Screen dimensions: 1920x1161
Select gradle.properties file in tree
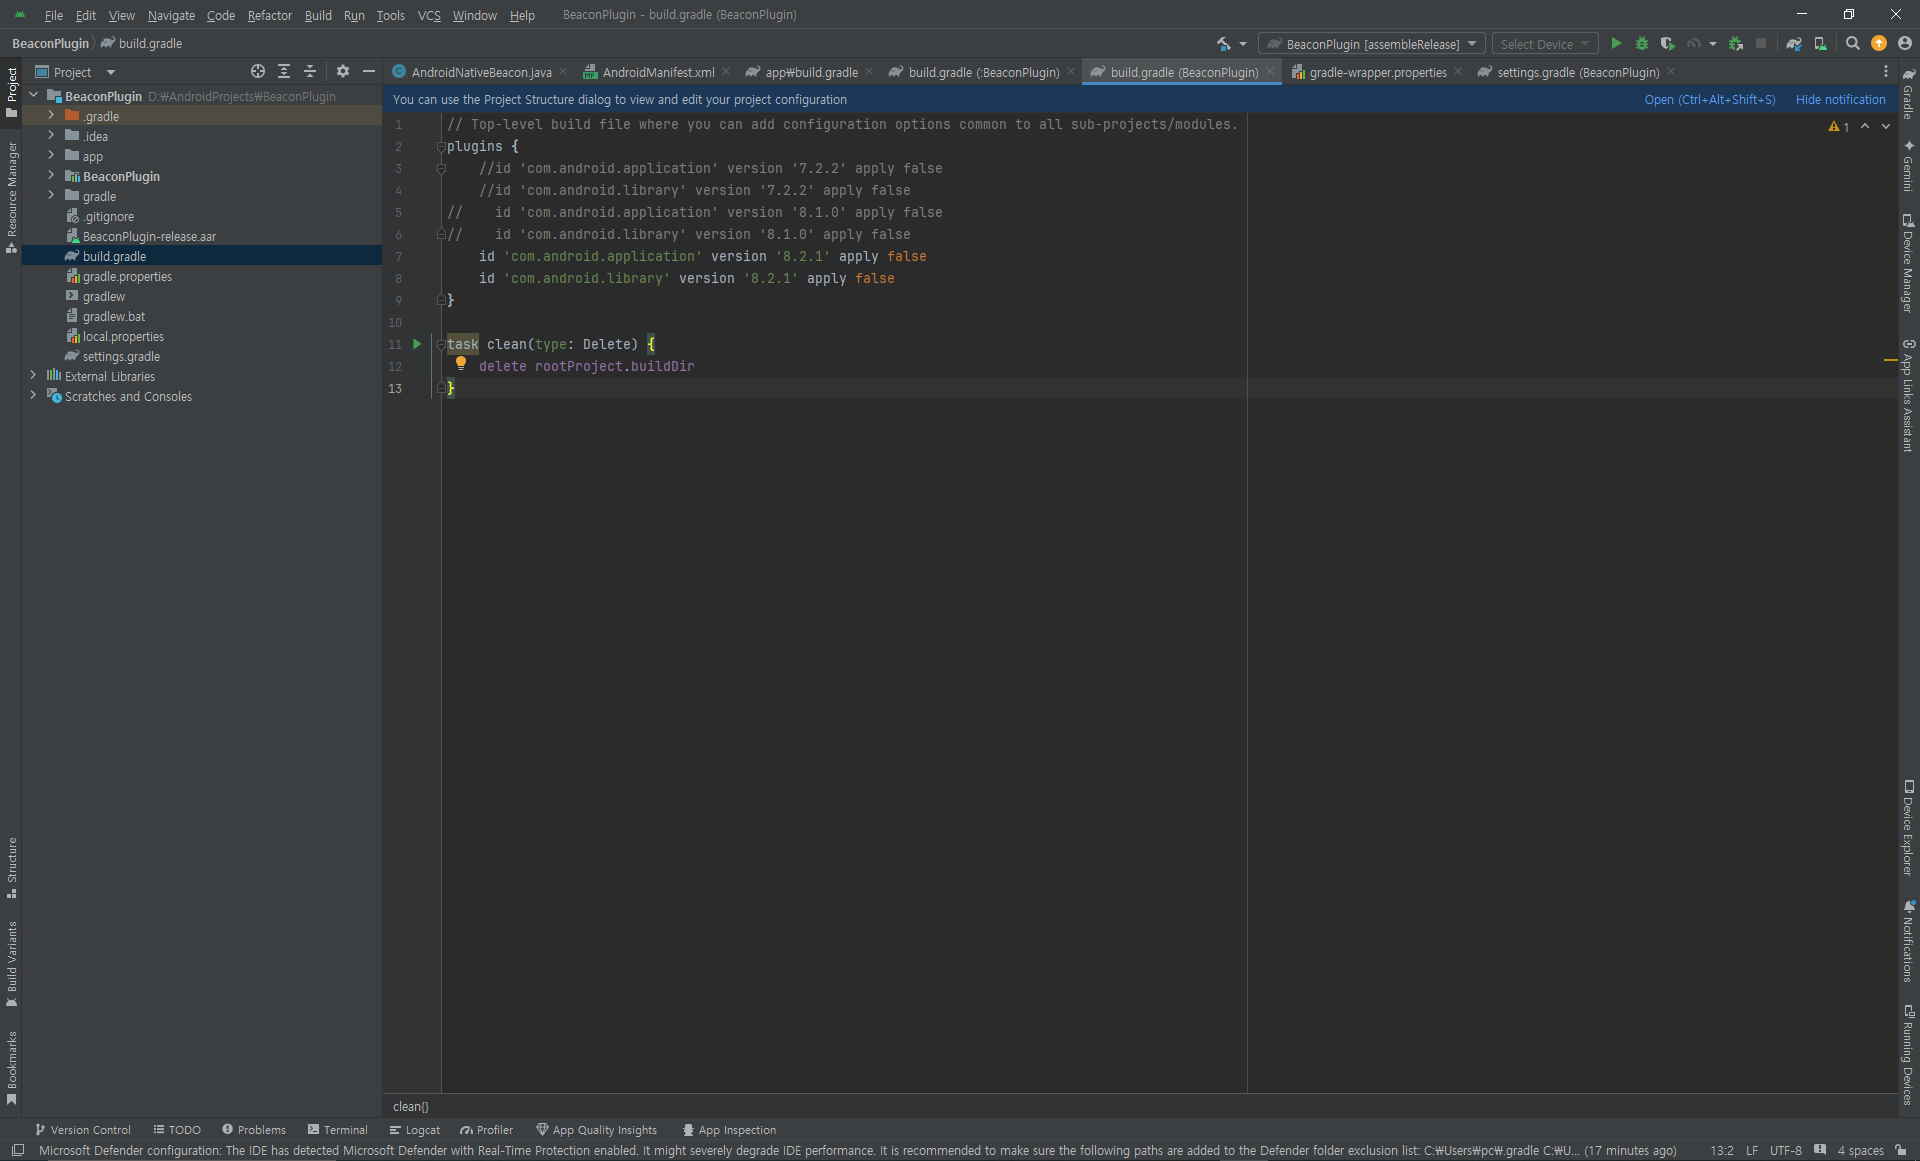point(127,277)
